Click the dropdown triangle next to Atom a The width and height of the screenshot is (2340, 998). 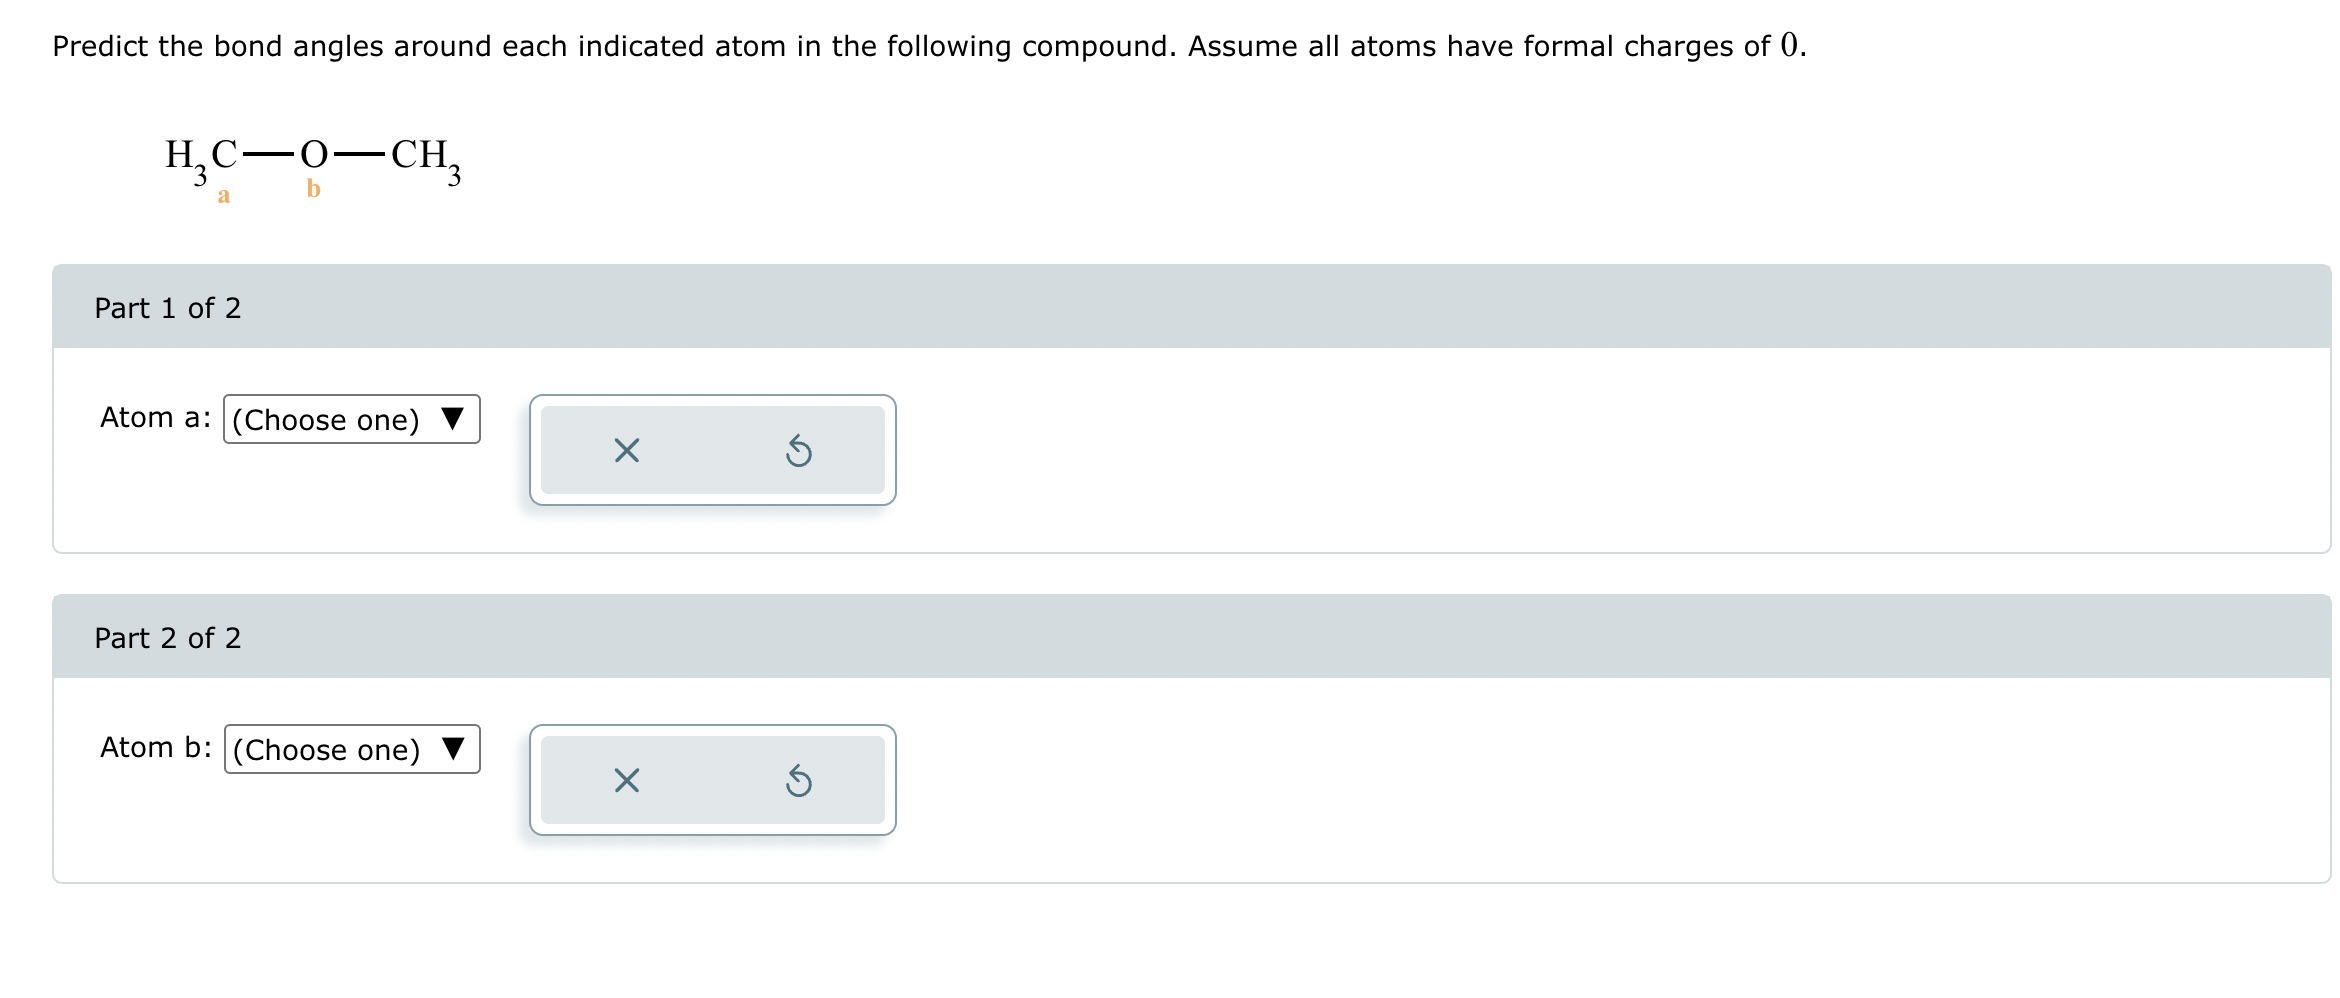click(x=453, y=420)
